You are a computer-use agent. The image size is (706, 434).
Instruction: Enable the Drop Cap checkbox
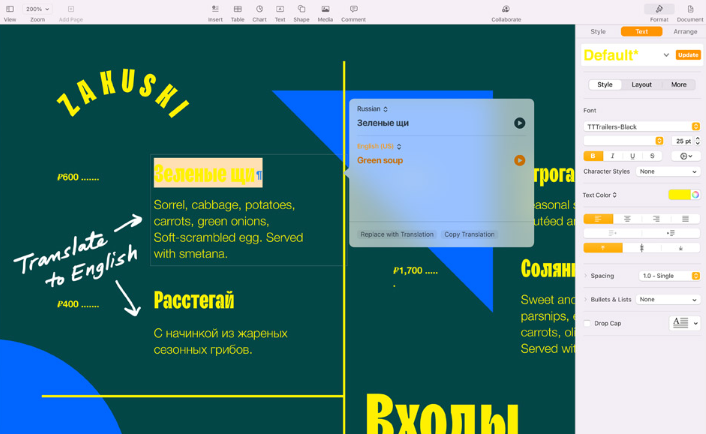pyautogui.click(x=587, y=323)
